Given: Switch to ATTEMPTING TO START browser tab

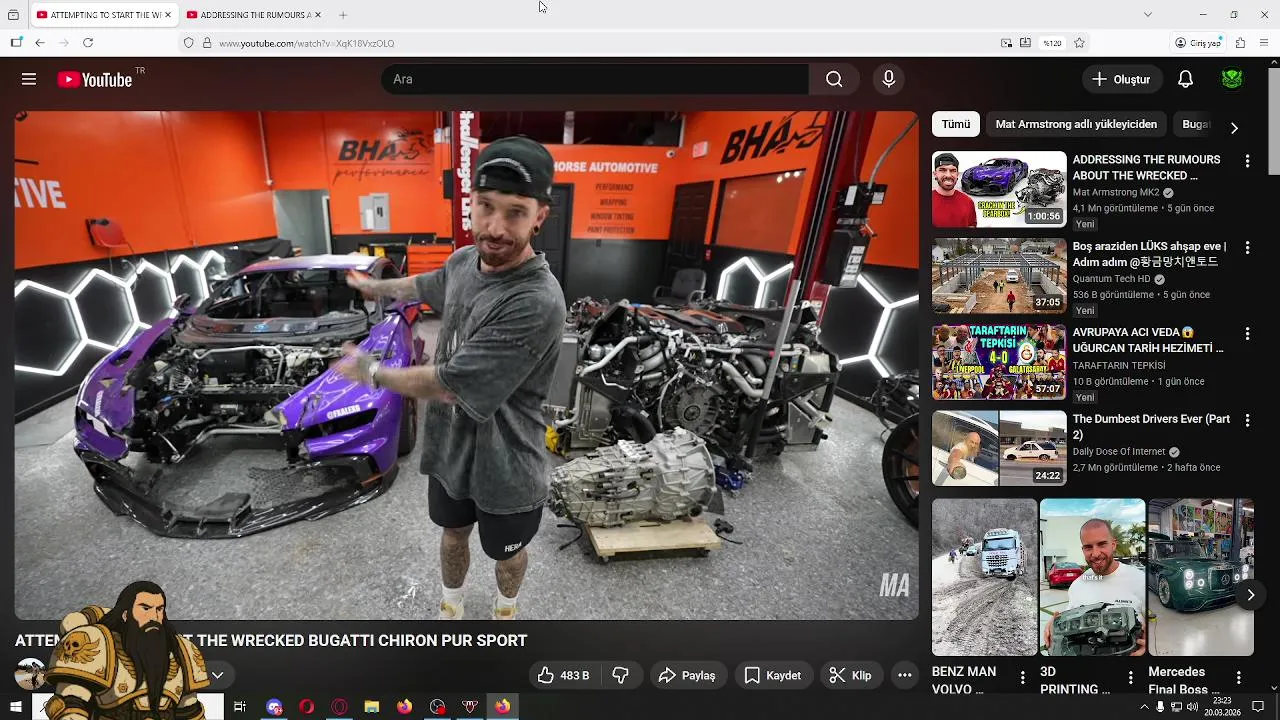Looking at the screenshot, I should pyautogui.click(x=103, y=15).
